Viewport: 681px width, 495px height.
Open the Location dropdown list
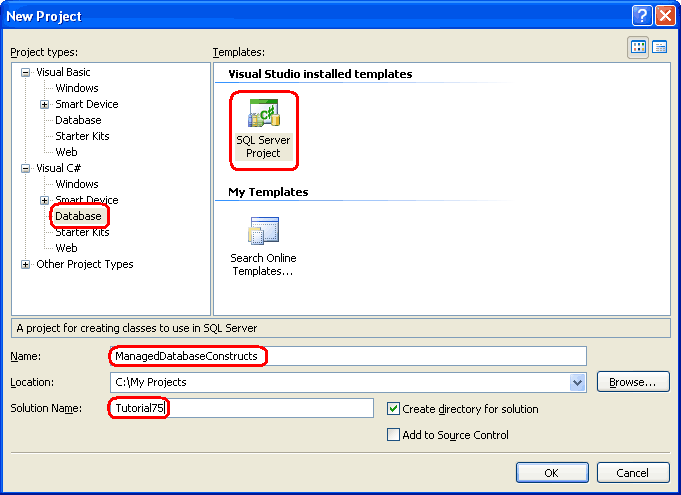tap(577, 382)
